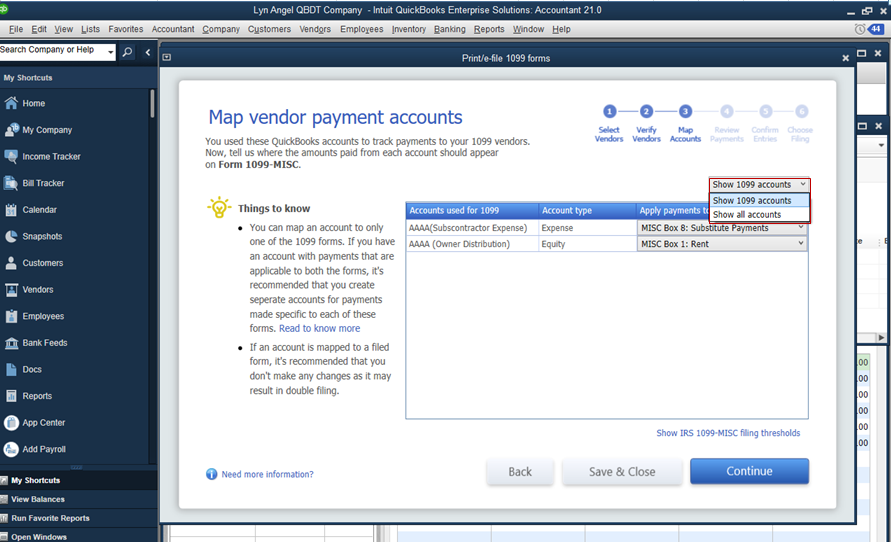Open the Lists menu
Image resolution: width=891 pixels, height=542 pixels.
click(x=90, y=29)
